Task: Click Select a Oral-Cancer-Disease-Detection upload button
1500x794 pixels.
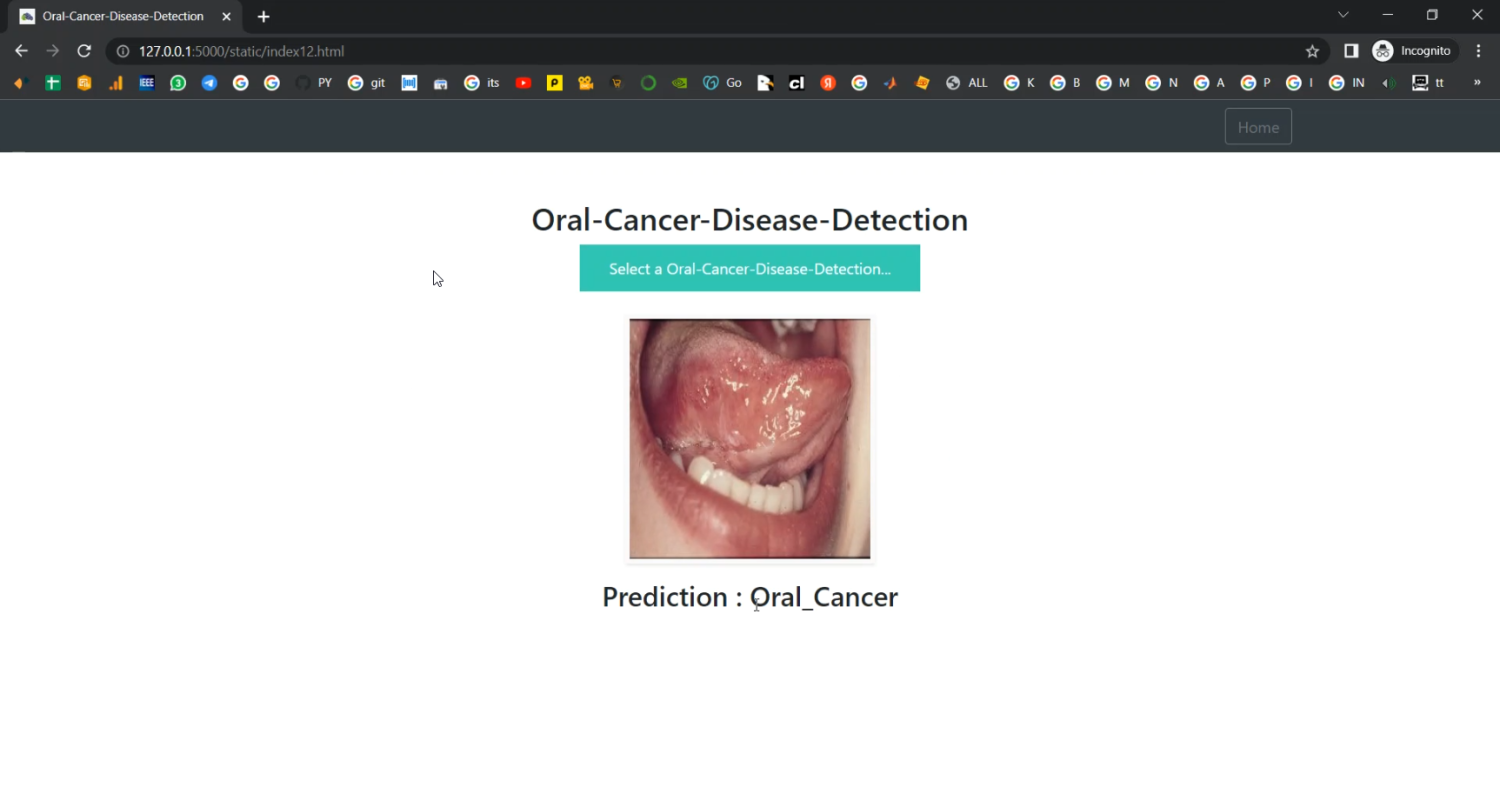Action: [750, 268]
